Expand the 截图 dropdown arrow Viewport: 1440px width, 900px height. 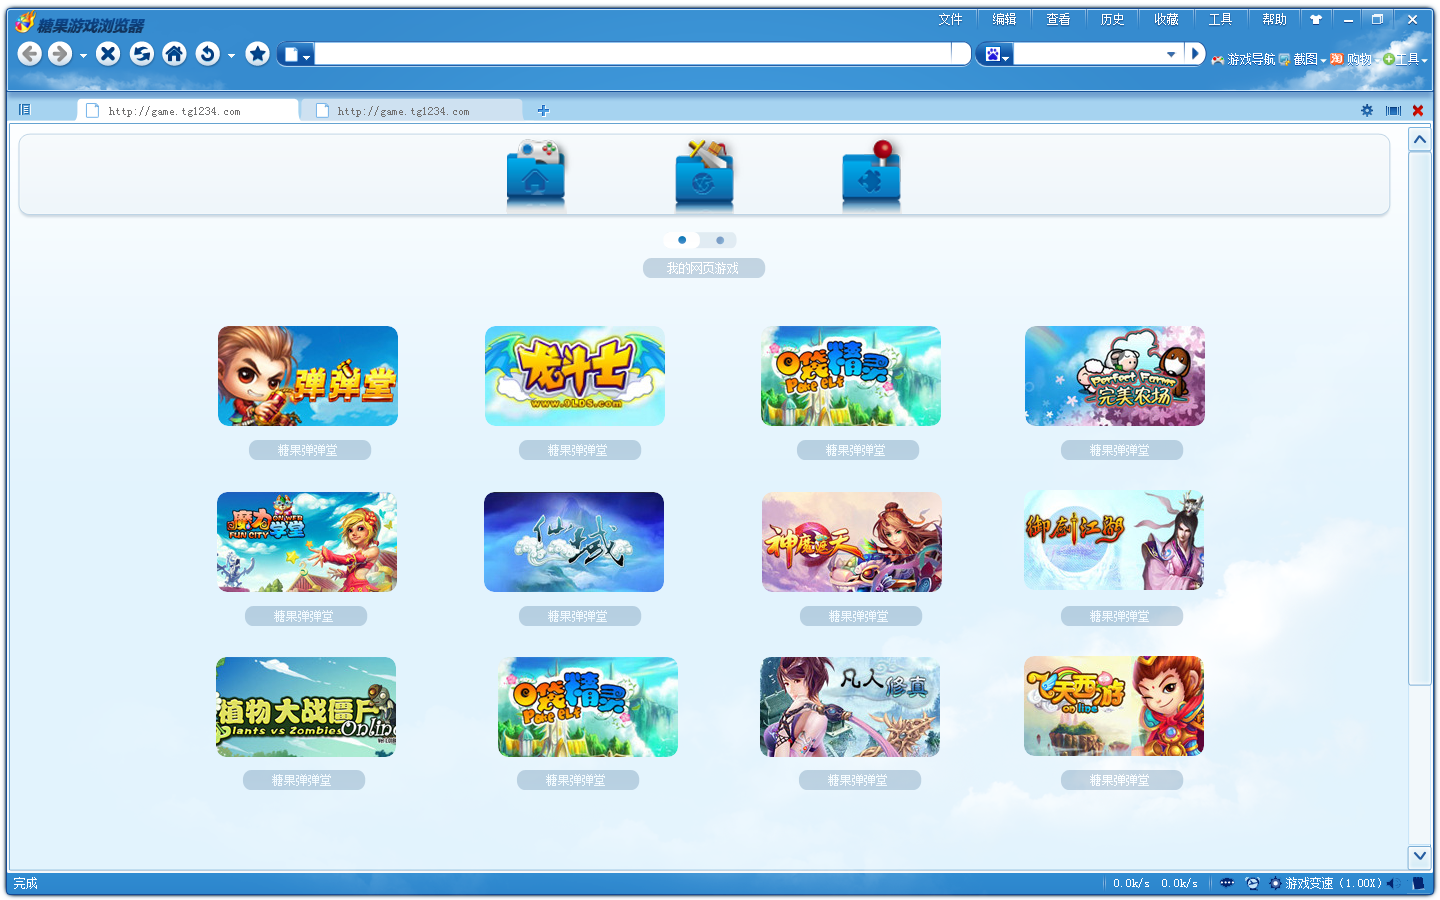tap(1323, 61)
